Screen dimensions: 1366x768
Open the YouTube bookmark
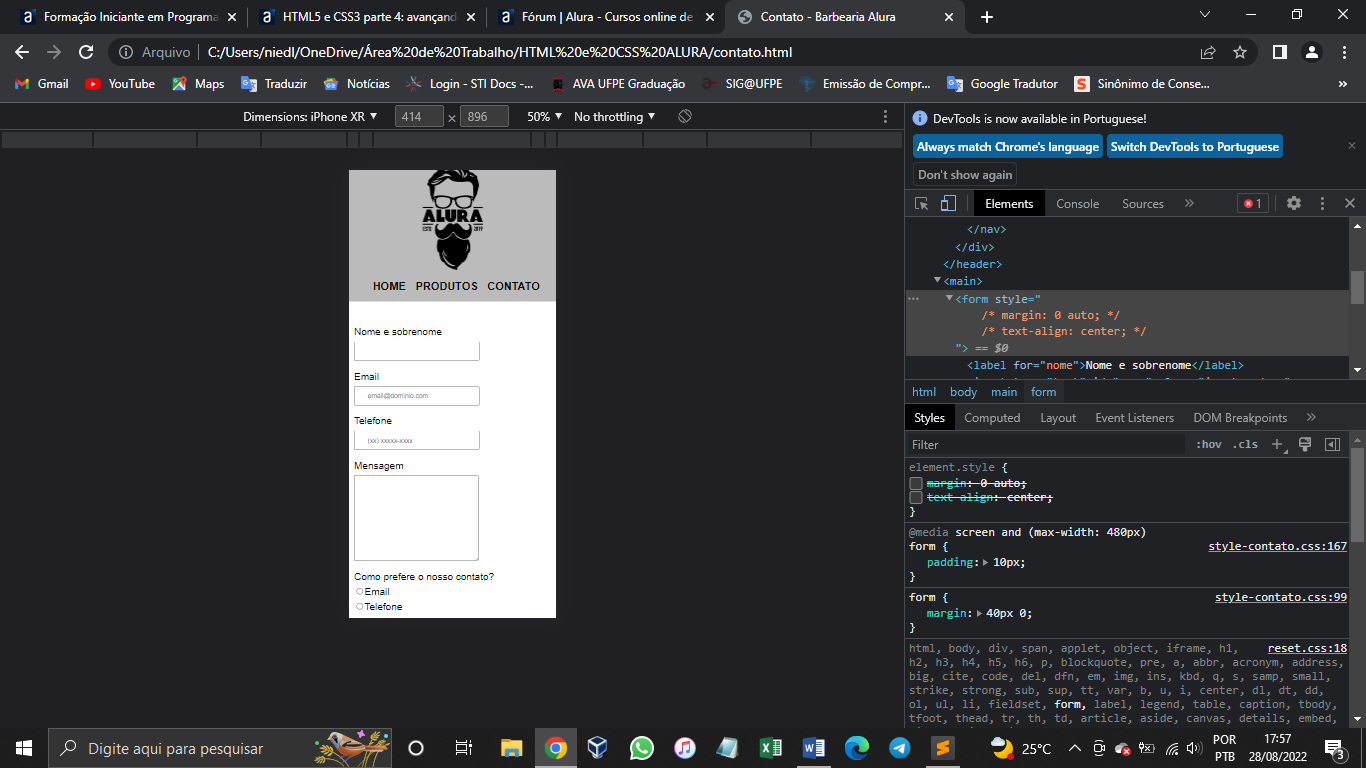120,84
